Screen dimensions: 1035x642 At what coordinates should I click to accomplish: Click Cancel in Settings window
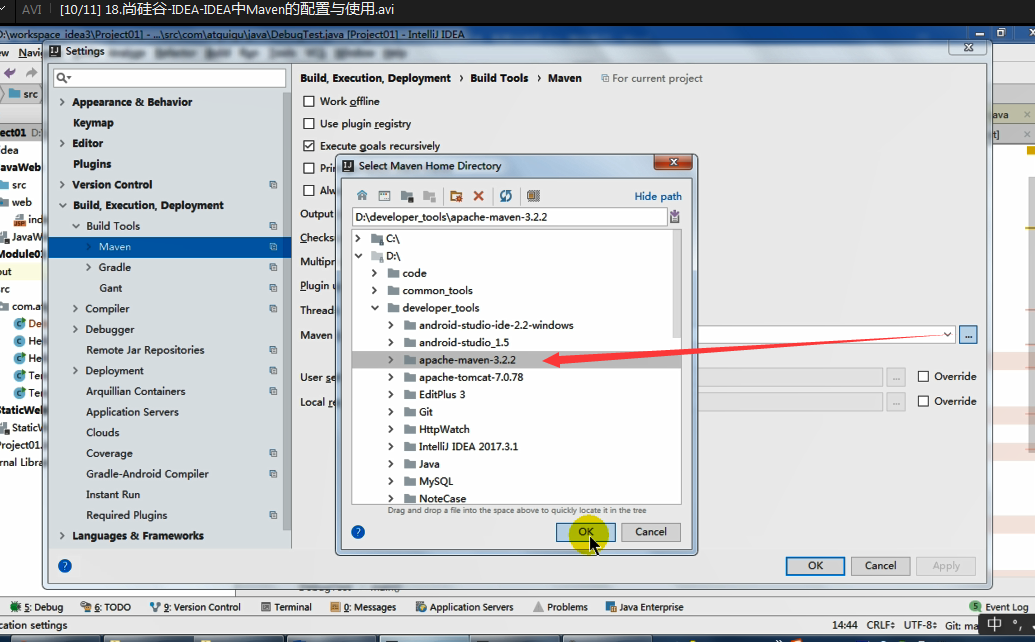881,566
